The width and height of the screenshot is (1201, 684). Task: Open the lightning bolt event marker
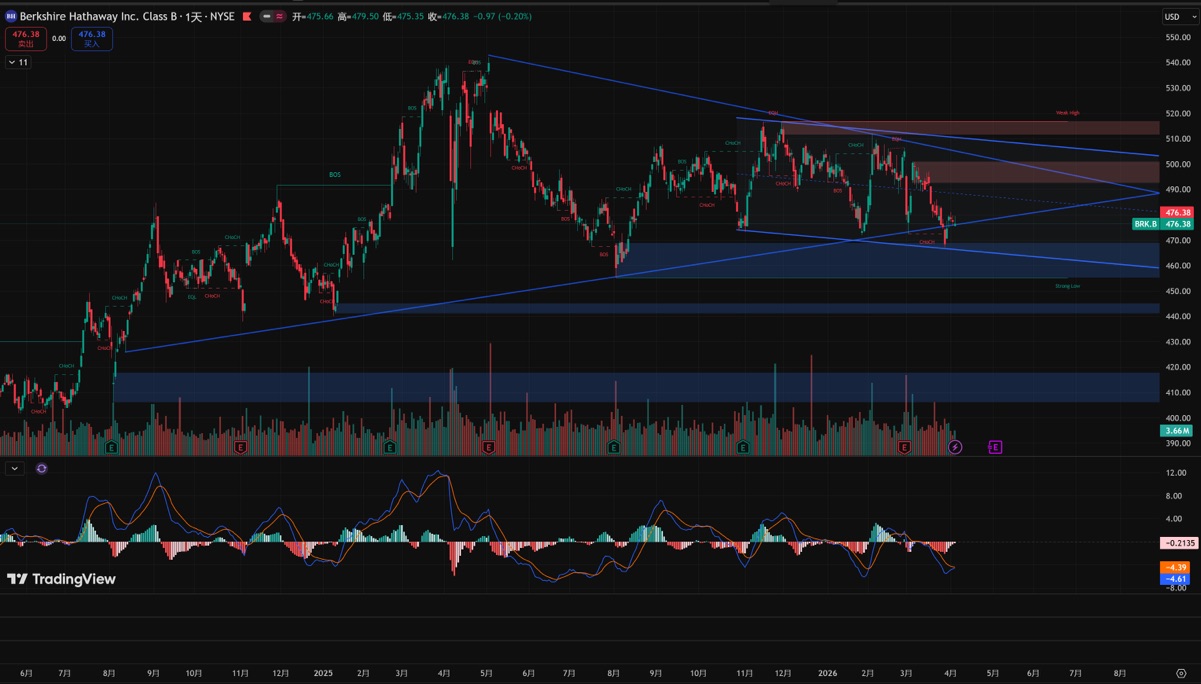click(x=955, y=447)
